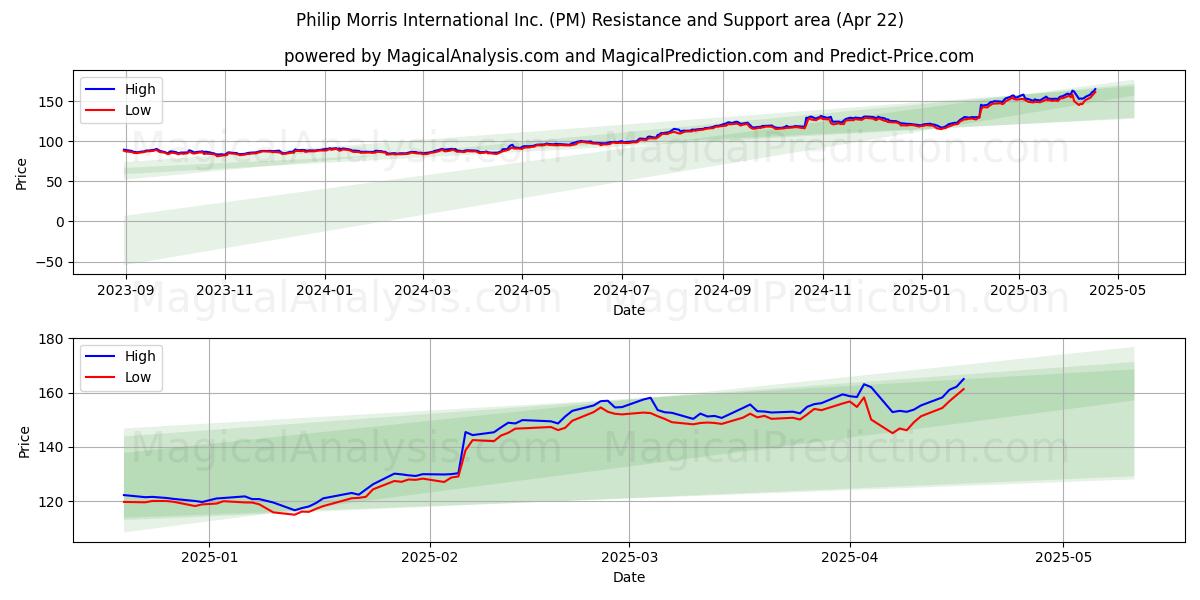Click the 2024-07 date tick label
This screenshot has height=600, width=1200.
(x=622, y=291)
